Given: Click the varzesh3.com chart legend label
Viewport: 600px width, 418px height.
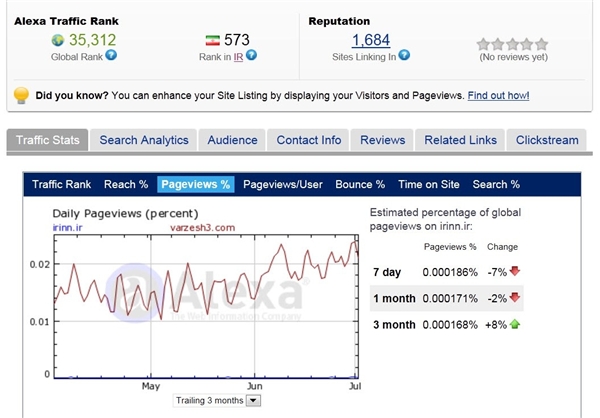Looking at the screenshot, I should point(202,228).
